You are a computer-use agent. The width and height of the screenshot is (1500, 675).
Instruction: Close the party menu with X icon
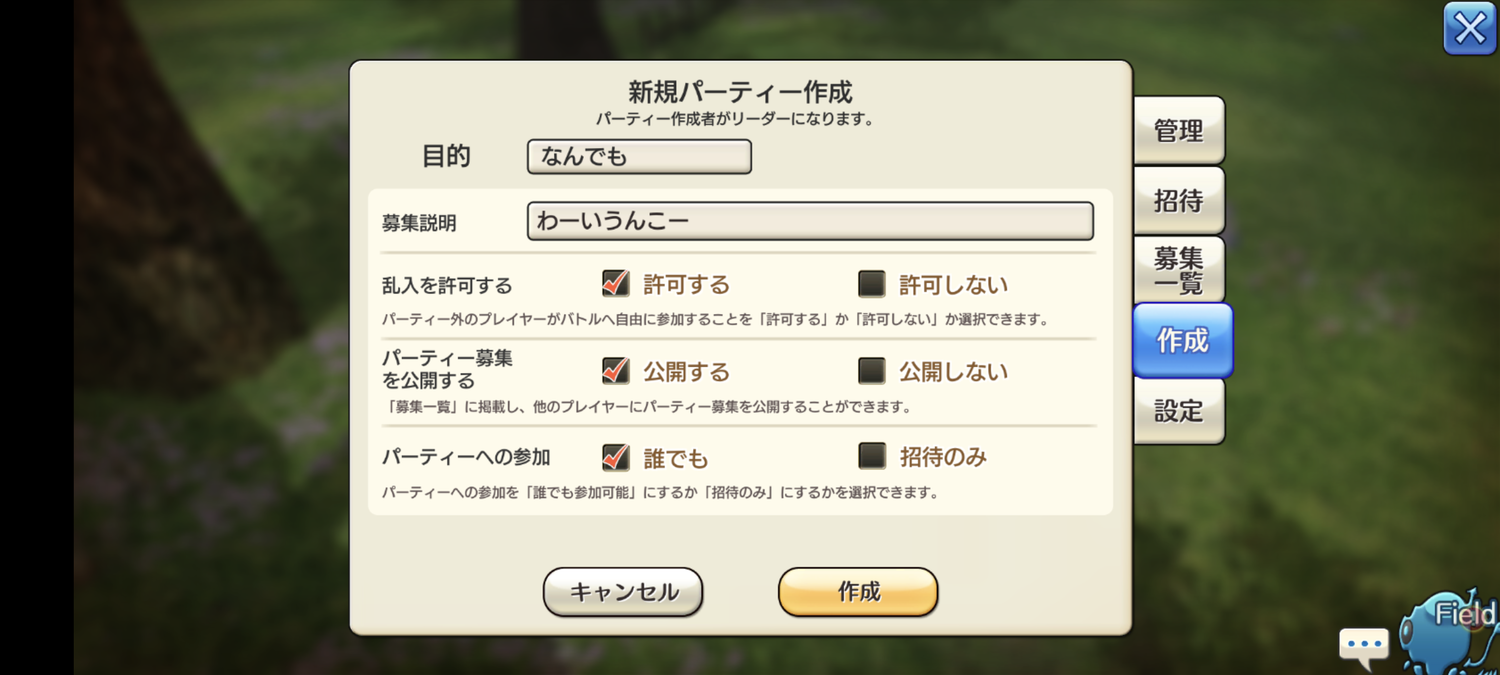tap(1469, 29)
